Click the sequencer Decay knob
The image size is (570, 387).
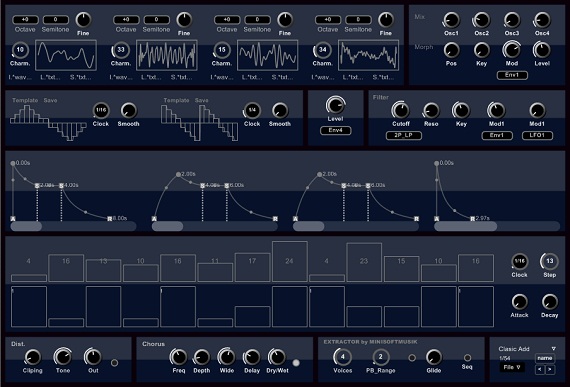[550, 302]
